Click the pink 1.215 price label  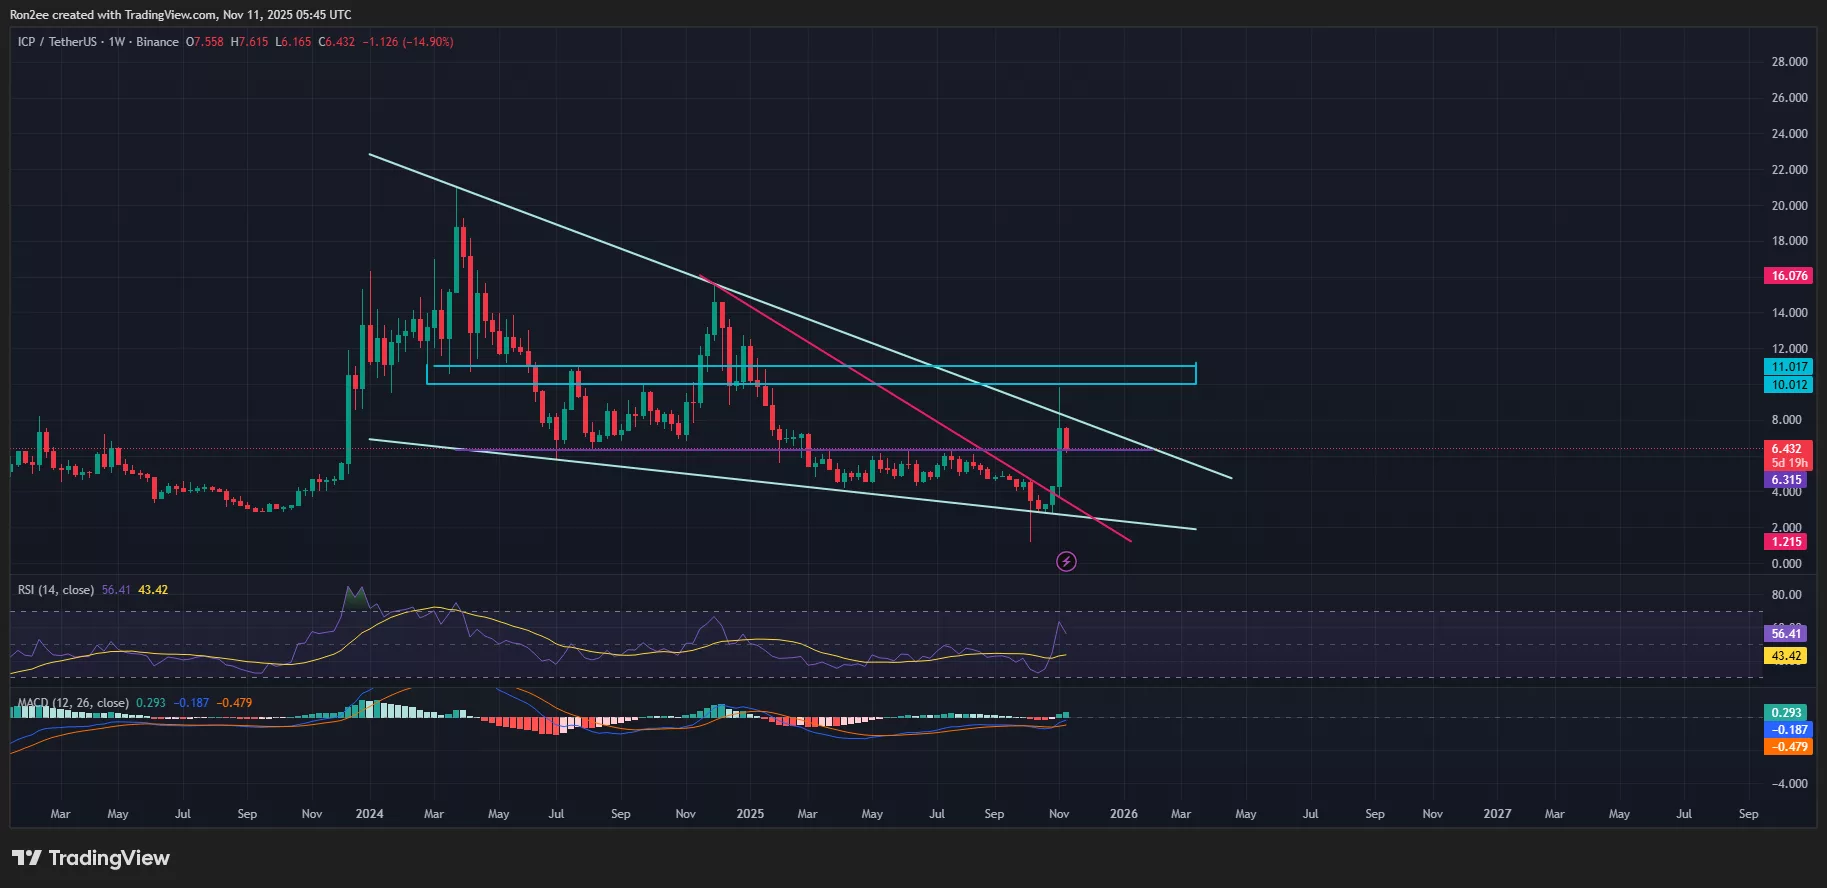pyautogui.click(x=1786, y=542)
